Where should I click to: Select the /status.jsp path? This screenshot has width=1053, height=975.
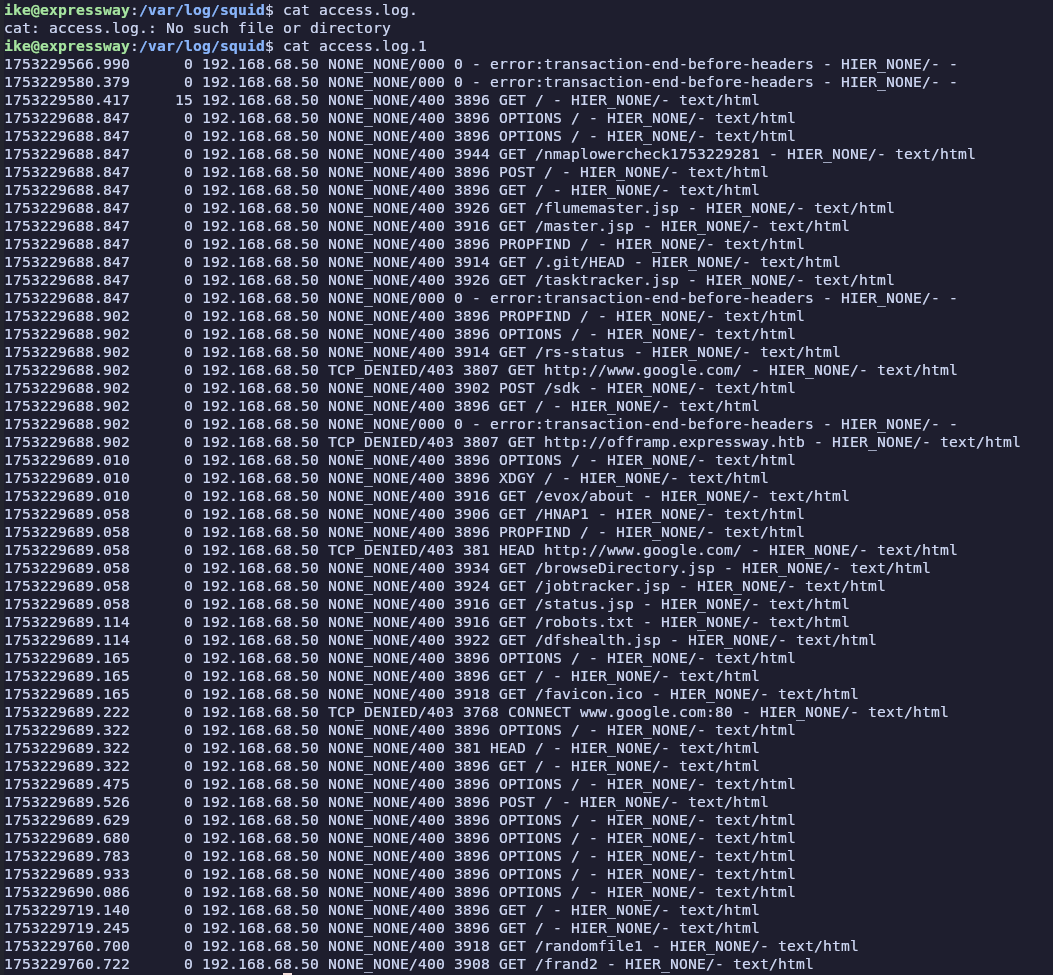pyautogui.click(x=584, y=604)
